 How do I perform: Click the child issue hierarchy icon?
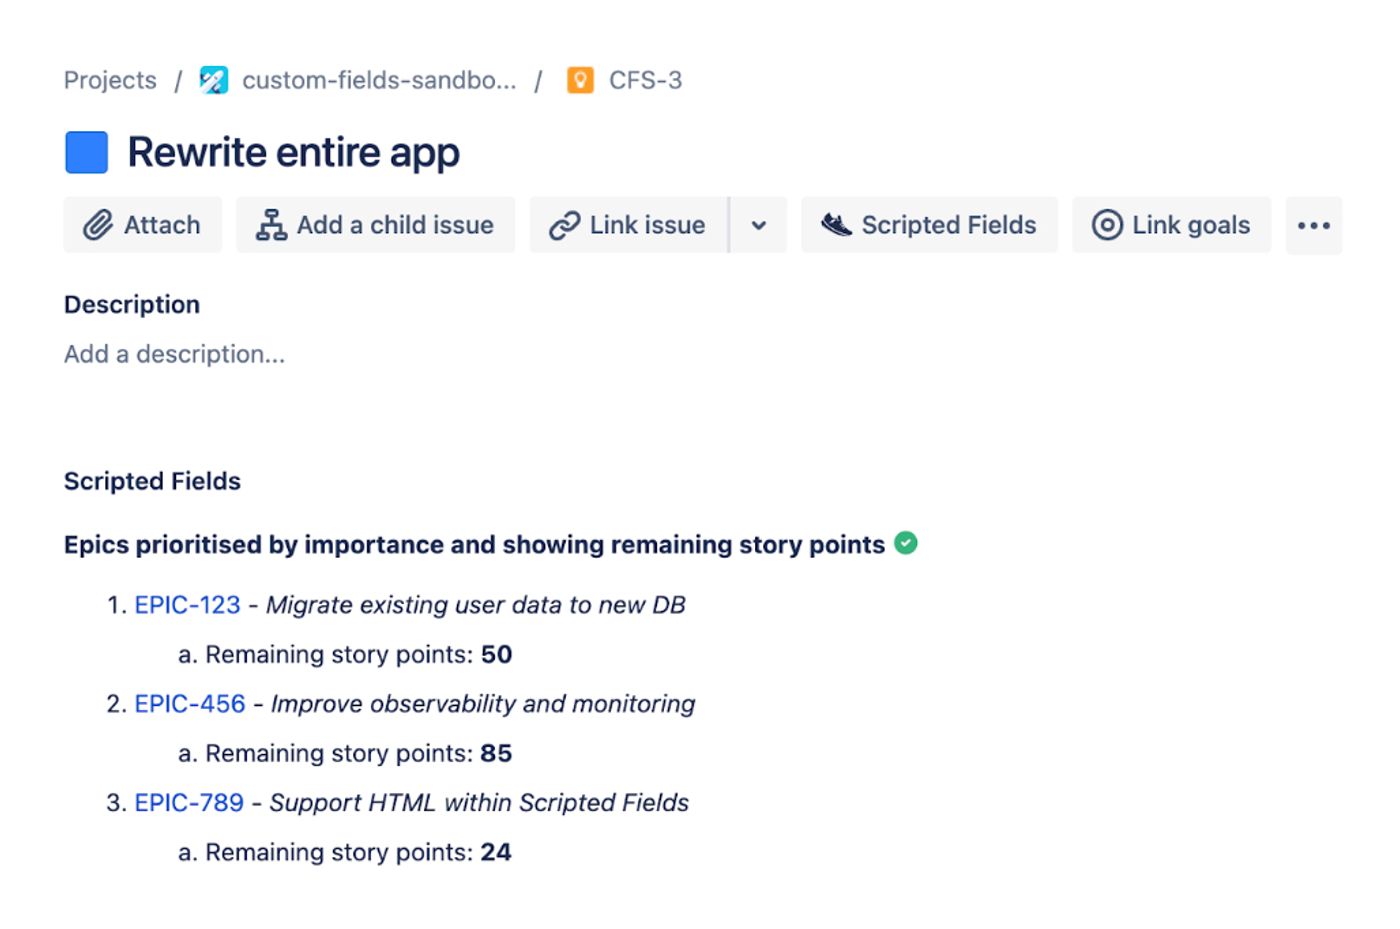click(x=270, y=225)
